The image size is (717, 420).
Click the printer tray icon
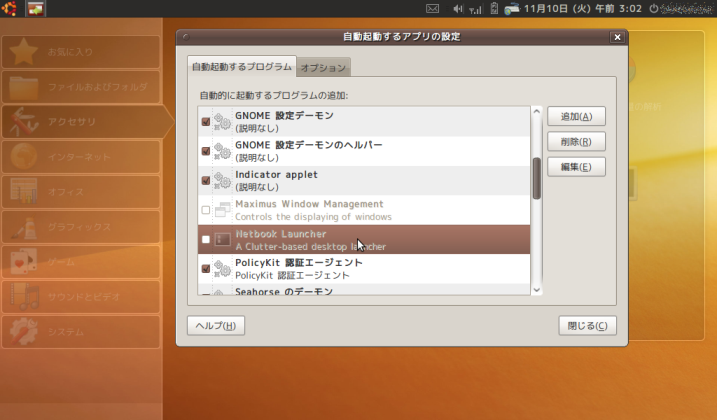click(x=512, y=9)
